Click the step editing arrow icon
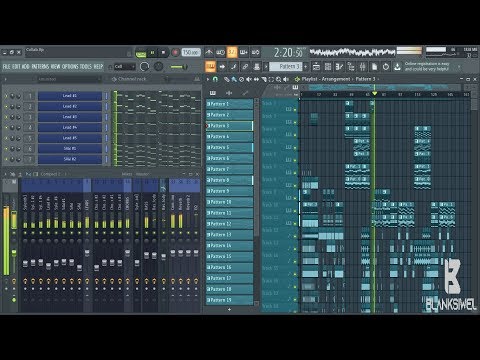Viewport: 480px width, 360px height. 222,67
